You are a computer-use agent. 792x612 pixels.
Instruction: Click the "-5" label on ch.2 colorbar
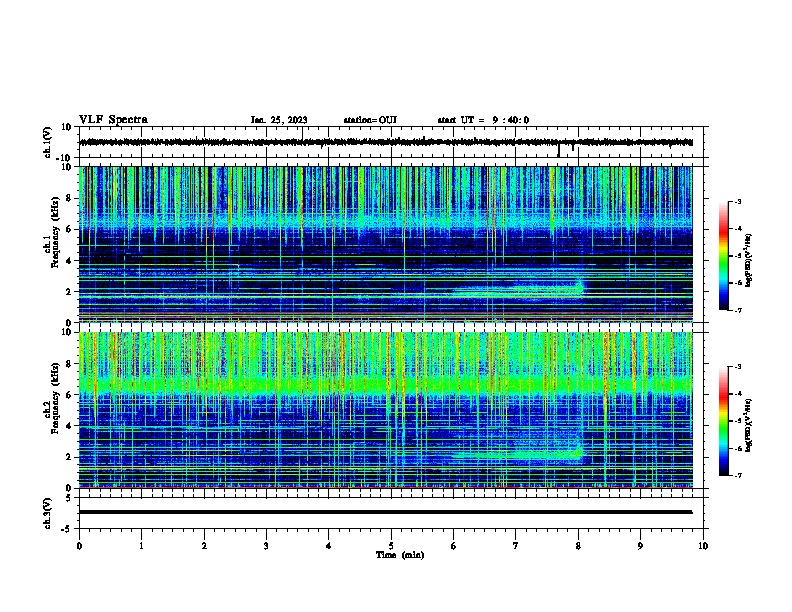point(737,421)
